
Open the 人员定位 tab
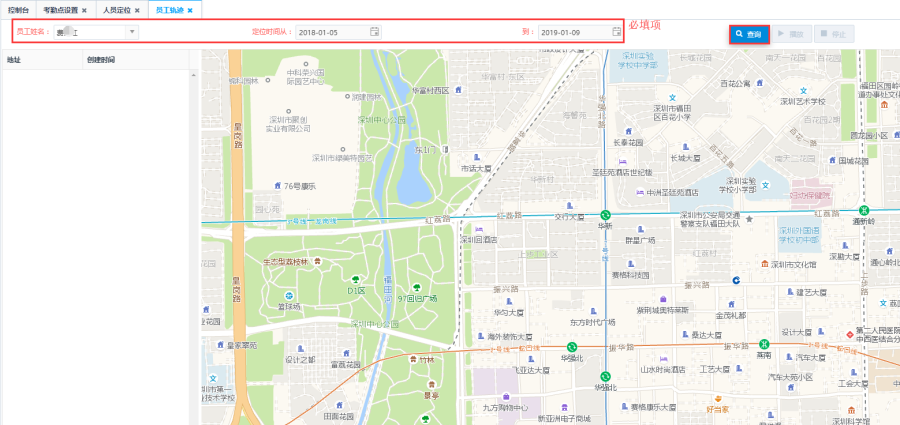[x=117, y=9]
